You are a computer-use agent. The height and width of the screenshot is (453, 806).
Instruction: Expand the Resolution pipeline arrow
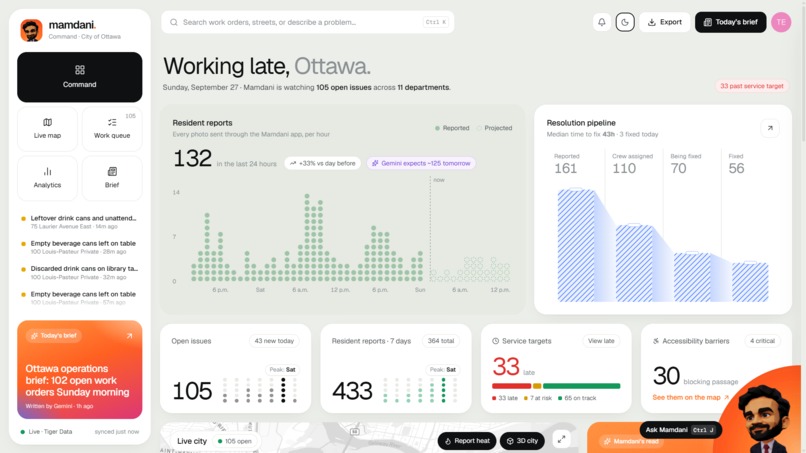click(x=770, y=128)
